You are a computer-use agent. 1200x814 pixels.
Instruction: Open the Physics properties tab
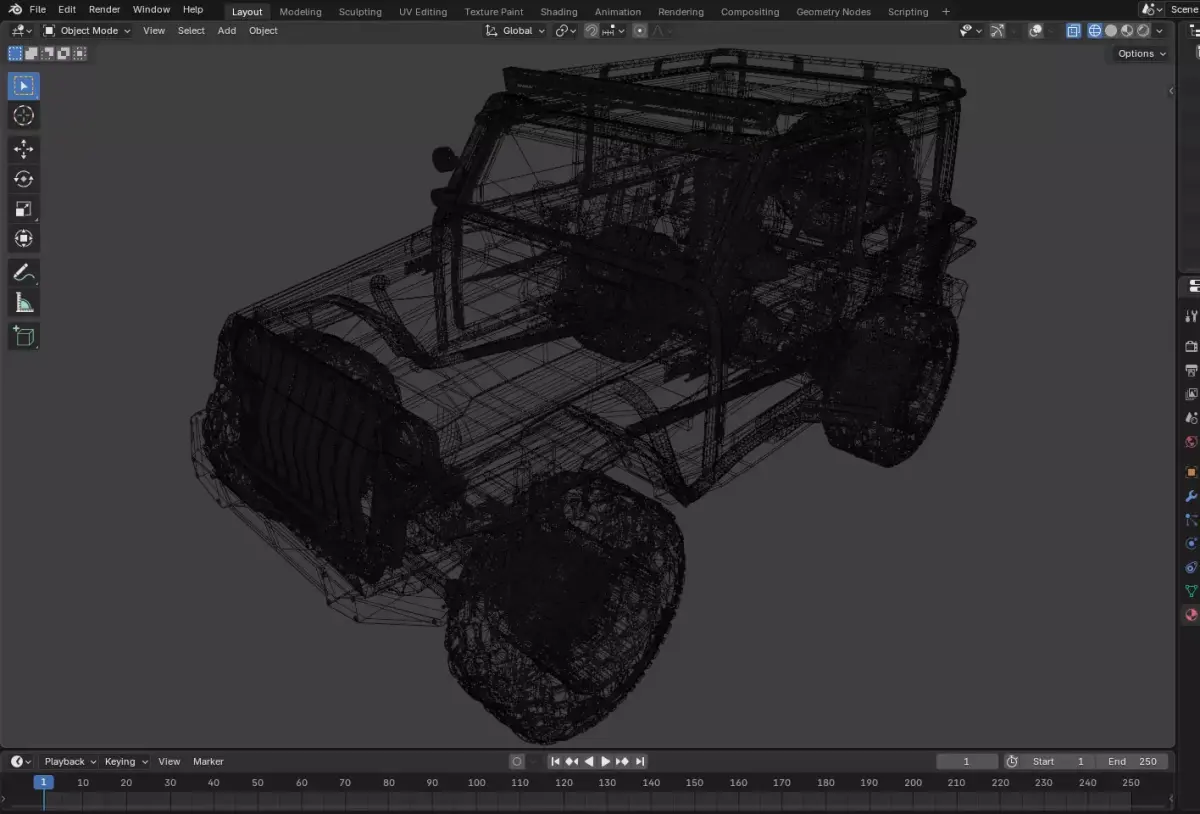(1190, 544)
